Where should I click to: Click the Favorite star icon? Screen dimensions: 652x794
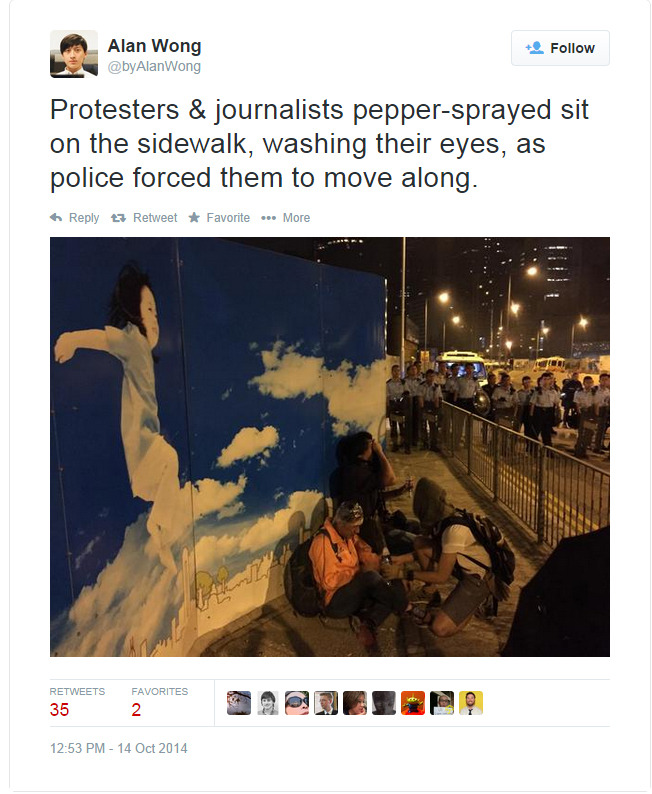pos(194,218)
